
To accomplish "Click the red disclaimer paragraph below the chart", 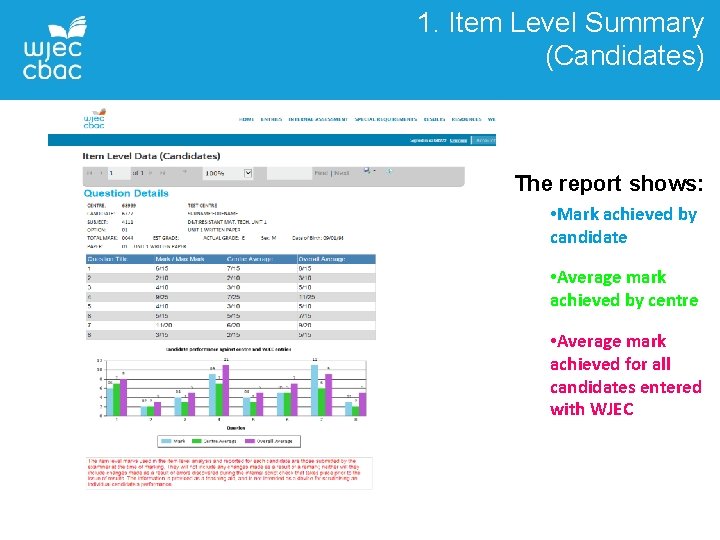I will [229, 472].
